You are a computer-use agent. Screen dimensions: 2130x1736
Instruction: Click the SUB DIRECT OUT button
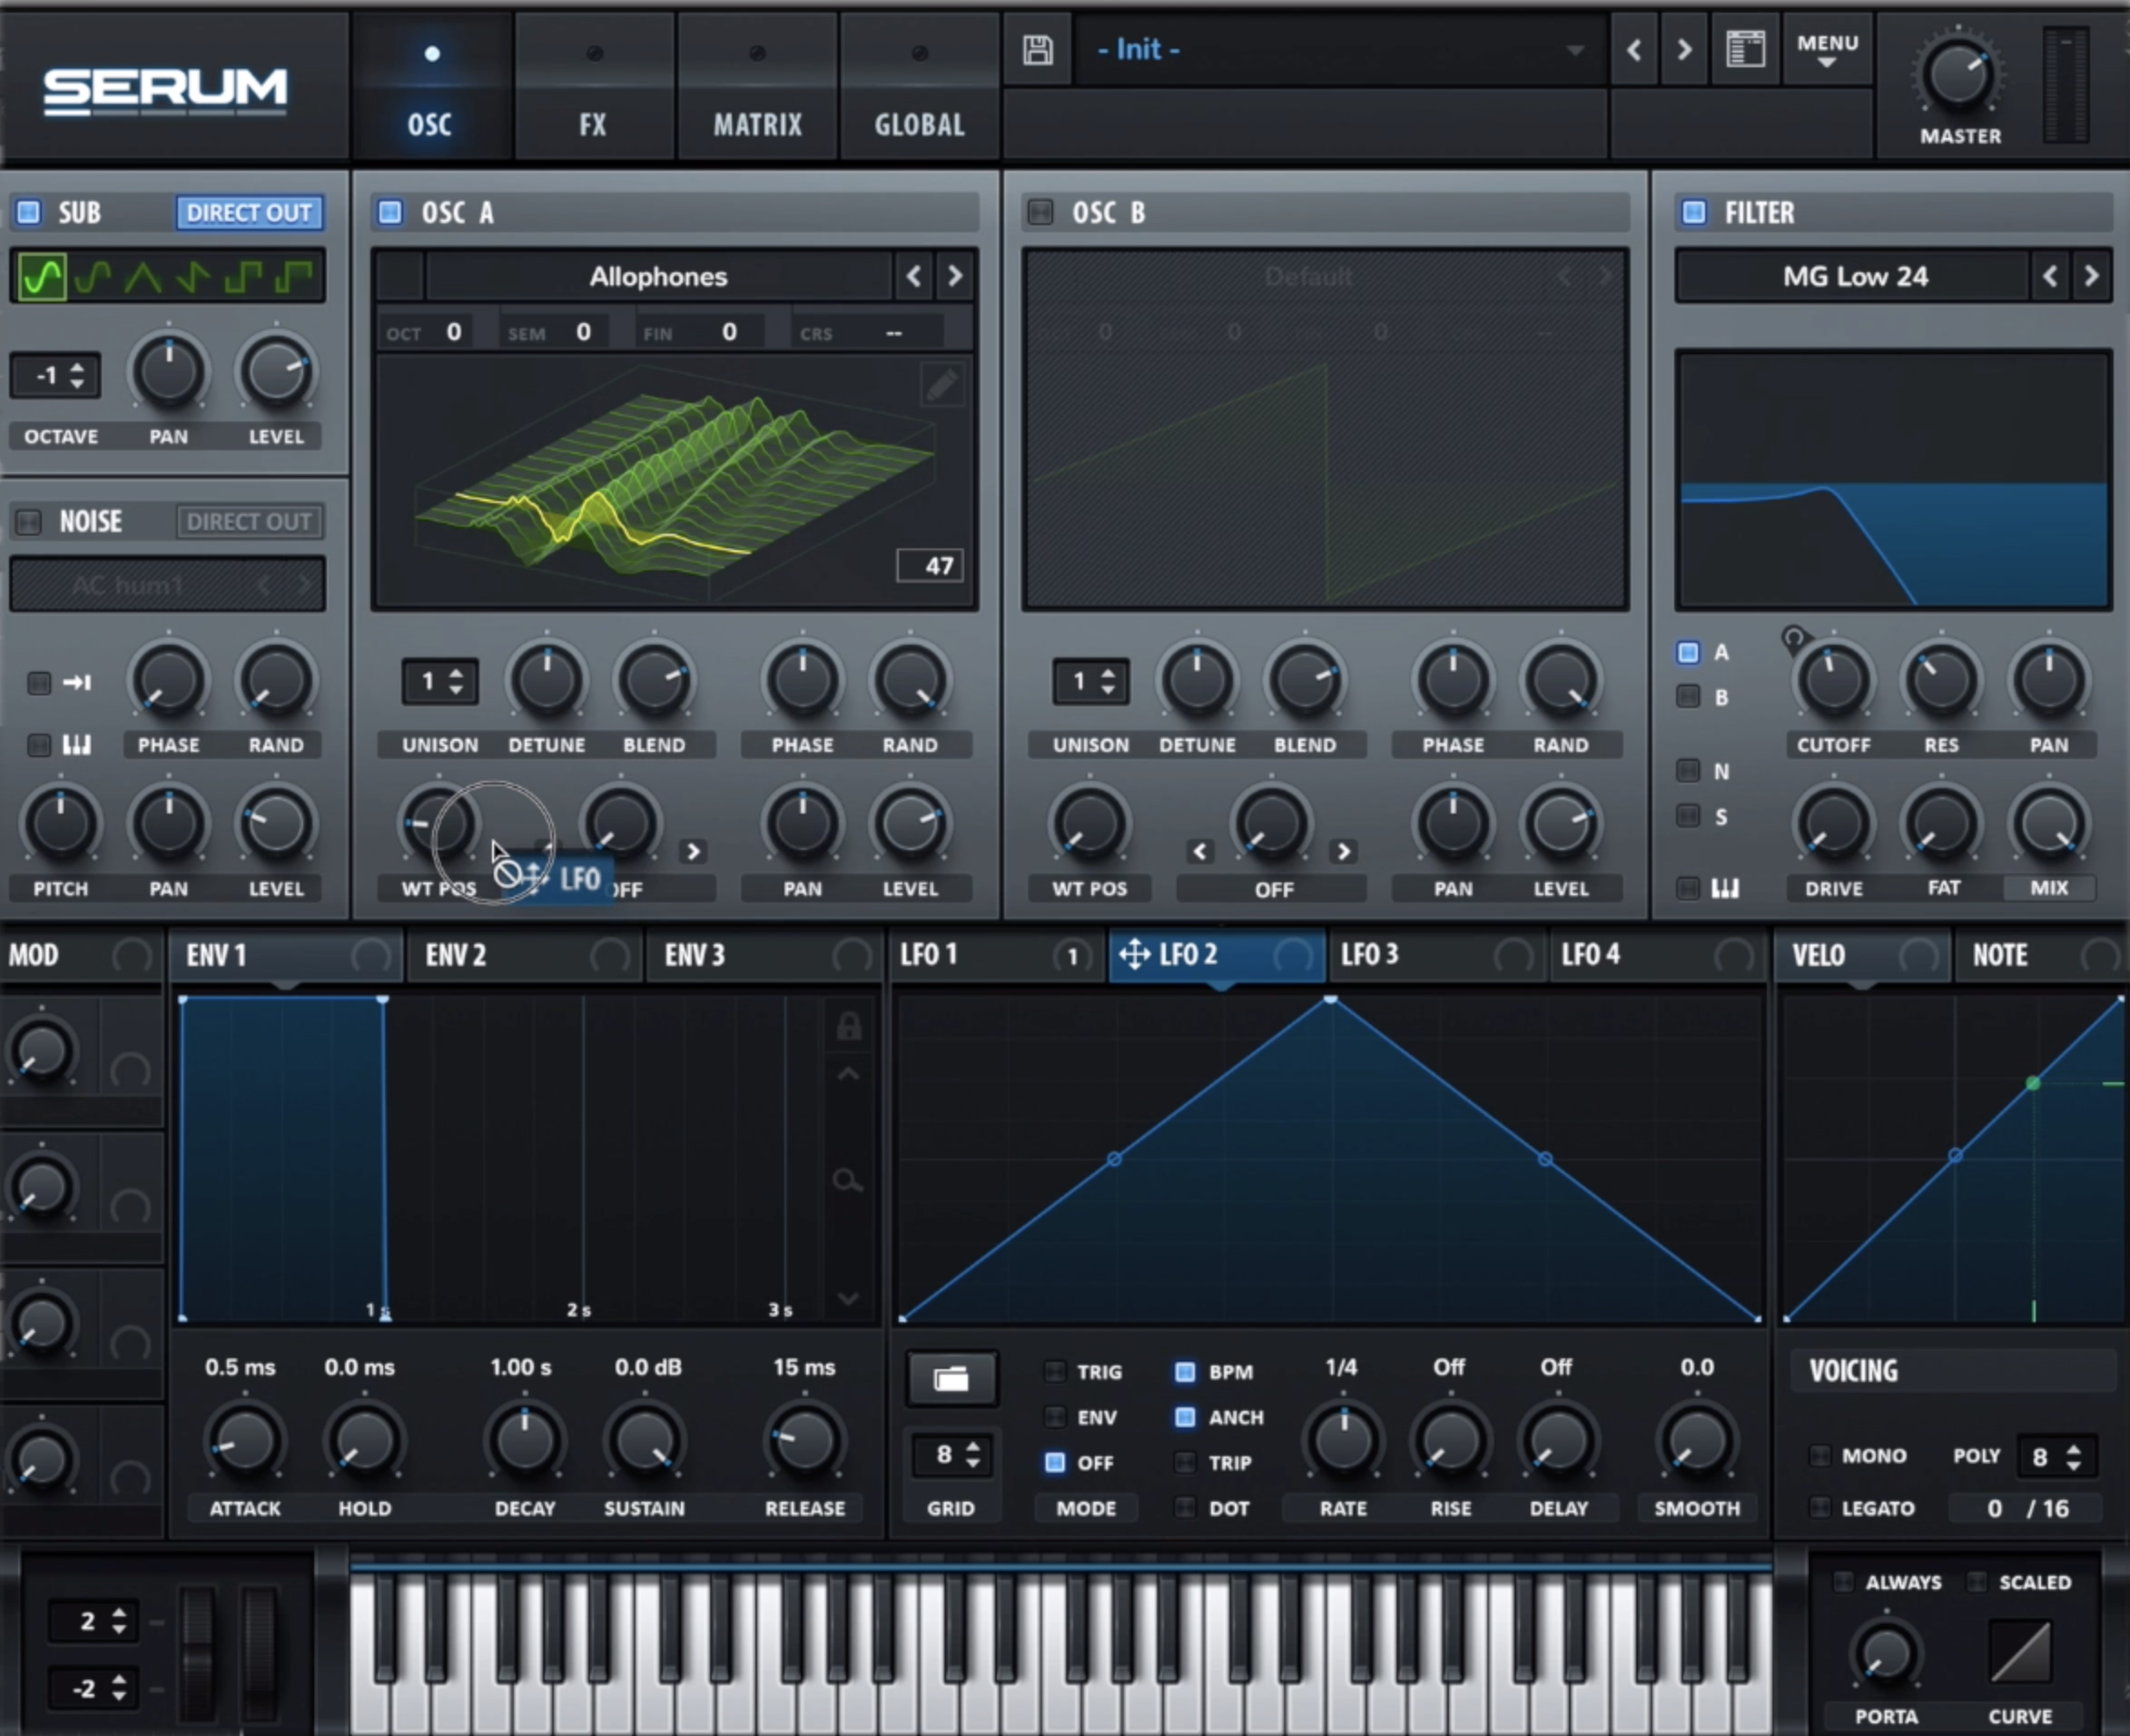pos(248,212)
